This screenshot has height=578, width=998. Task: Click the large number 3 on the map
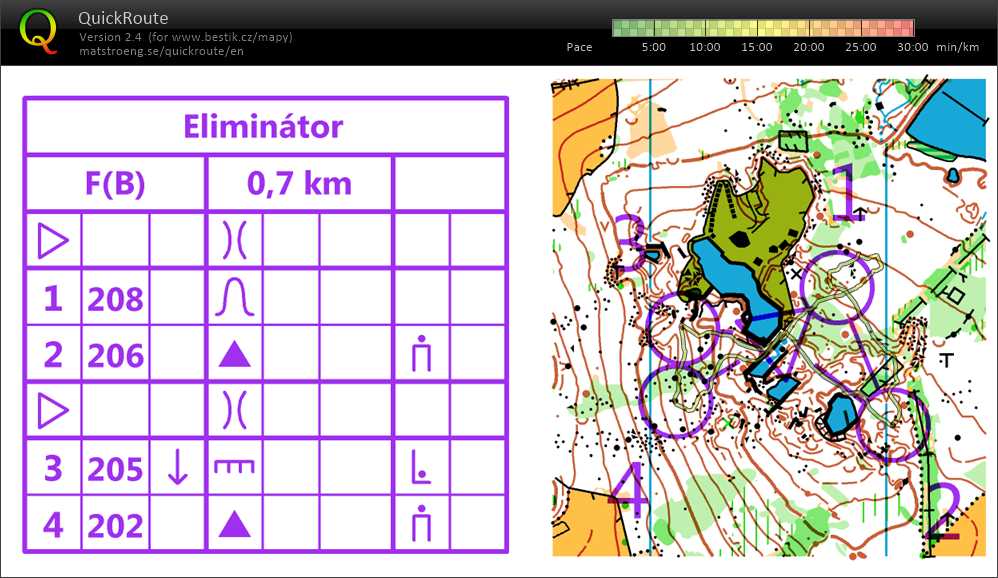point(630,245)
